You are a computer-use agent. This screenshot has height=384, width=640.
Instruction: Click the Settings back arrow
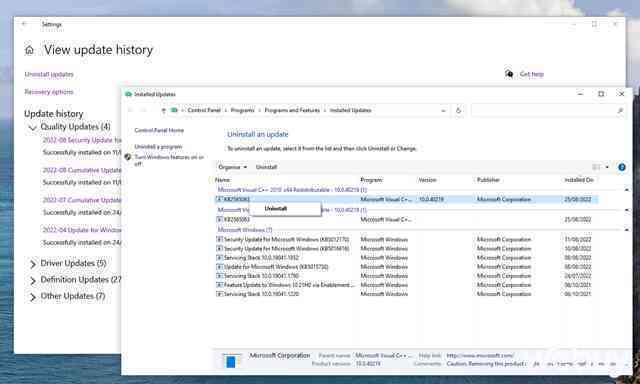[x=24, y=24]
